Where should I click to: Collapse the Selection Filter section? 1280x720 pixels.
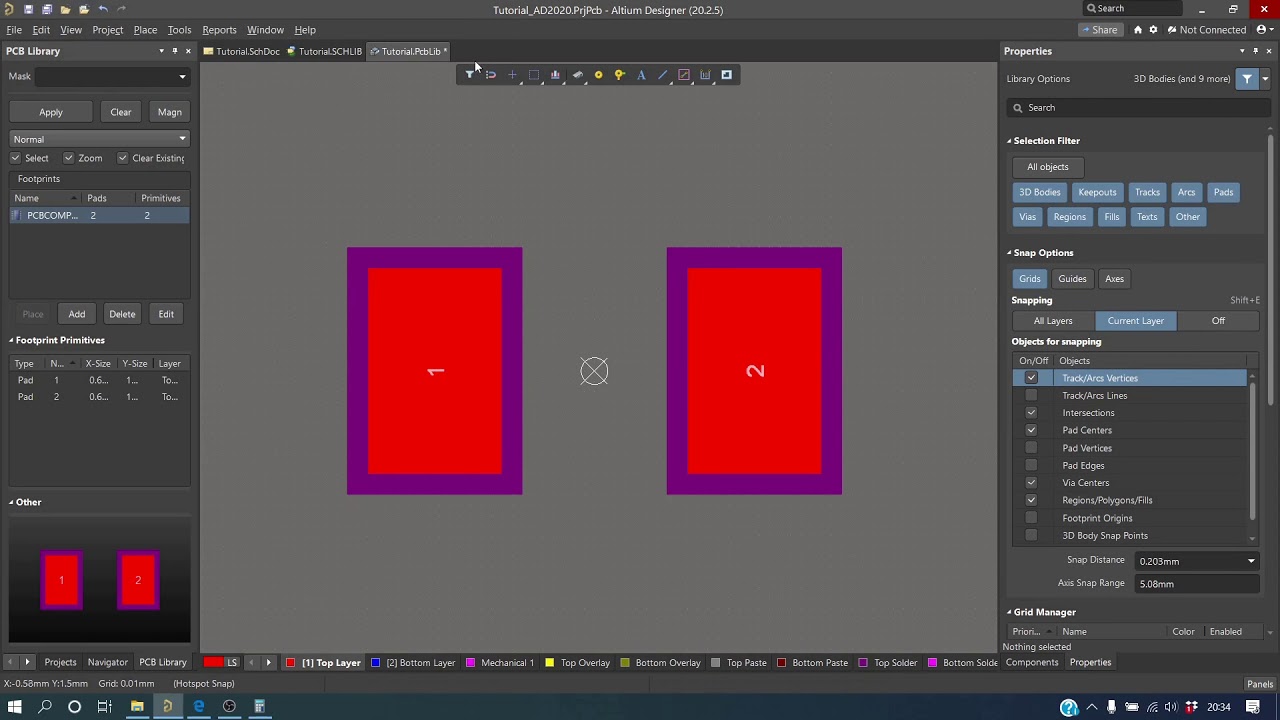(1009, 141)
